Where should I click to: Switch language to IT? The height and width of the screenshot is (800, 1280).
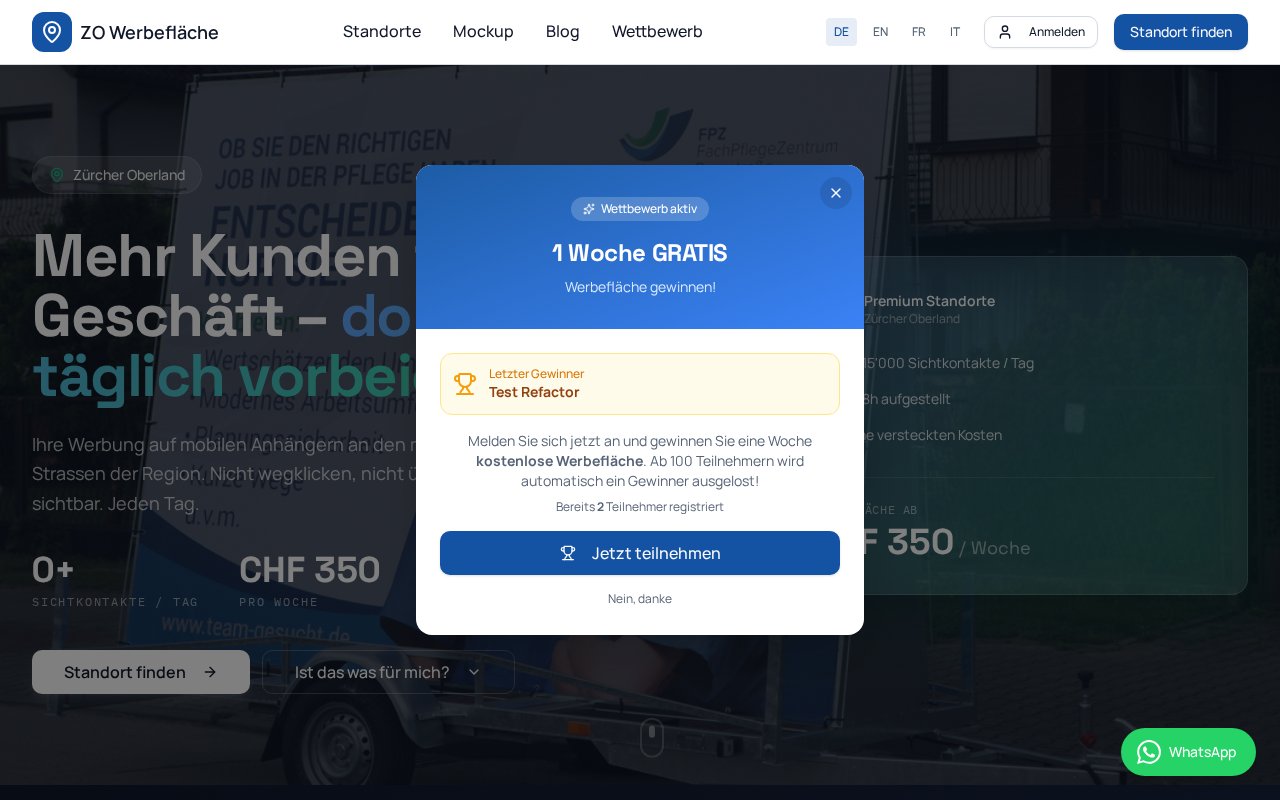pyautogui.click(x=955, y=32)
